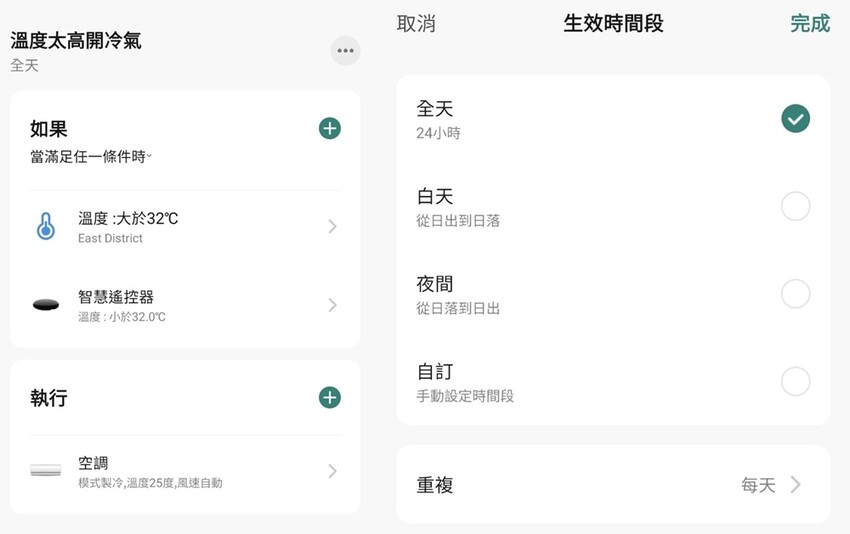Tap 從日落到日出 description text
Image resolution: width=850 pixels, height=534 pixels.
pyautogui.click(x=458, y=308)
